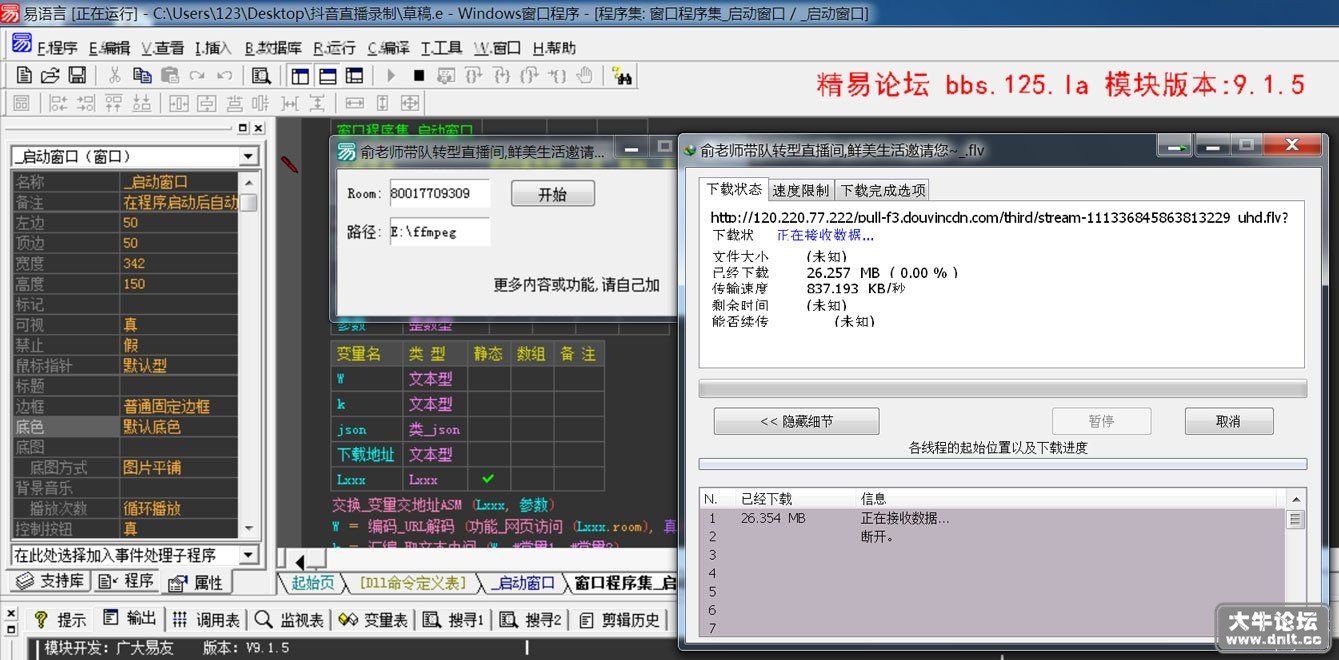The height and width of the screenshot is (660, 1339).
Task: Toggle the left-pane work folder layout icon
Action: pyautogui.click(x=299, y=75)
